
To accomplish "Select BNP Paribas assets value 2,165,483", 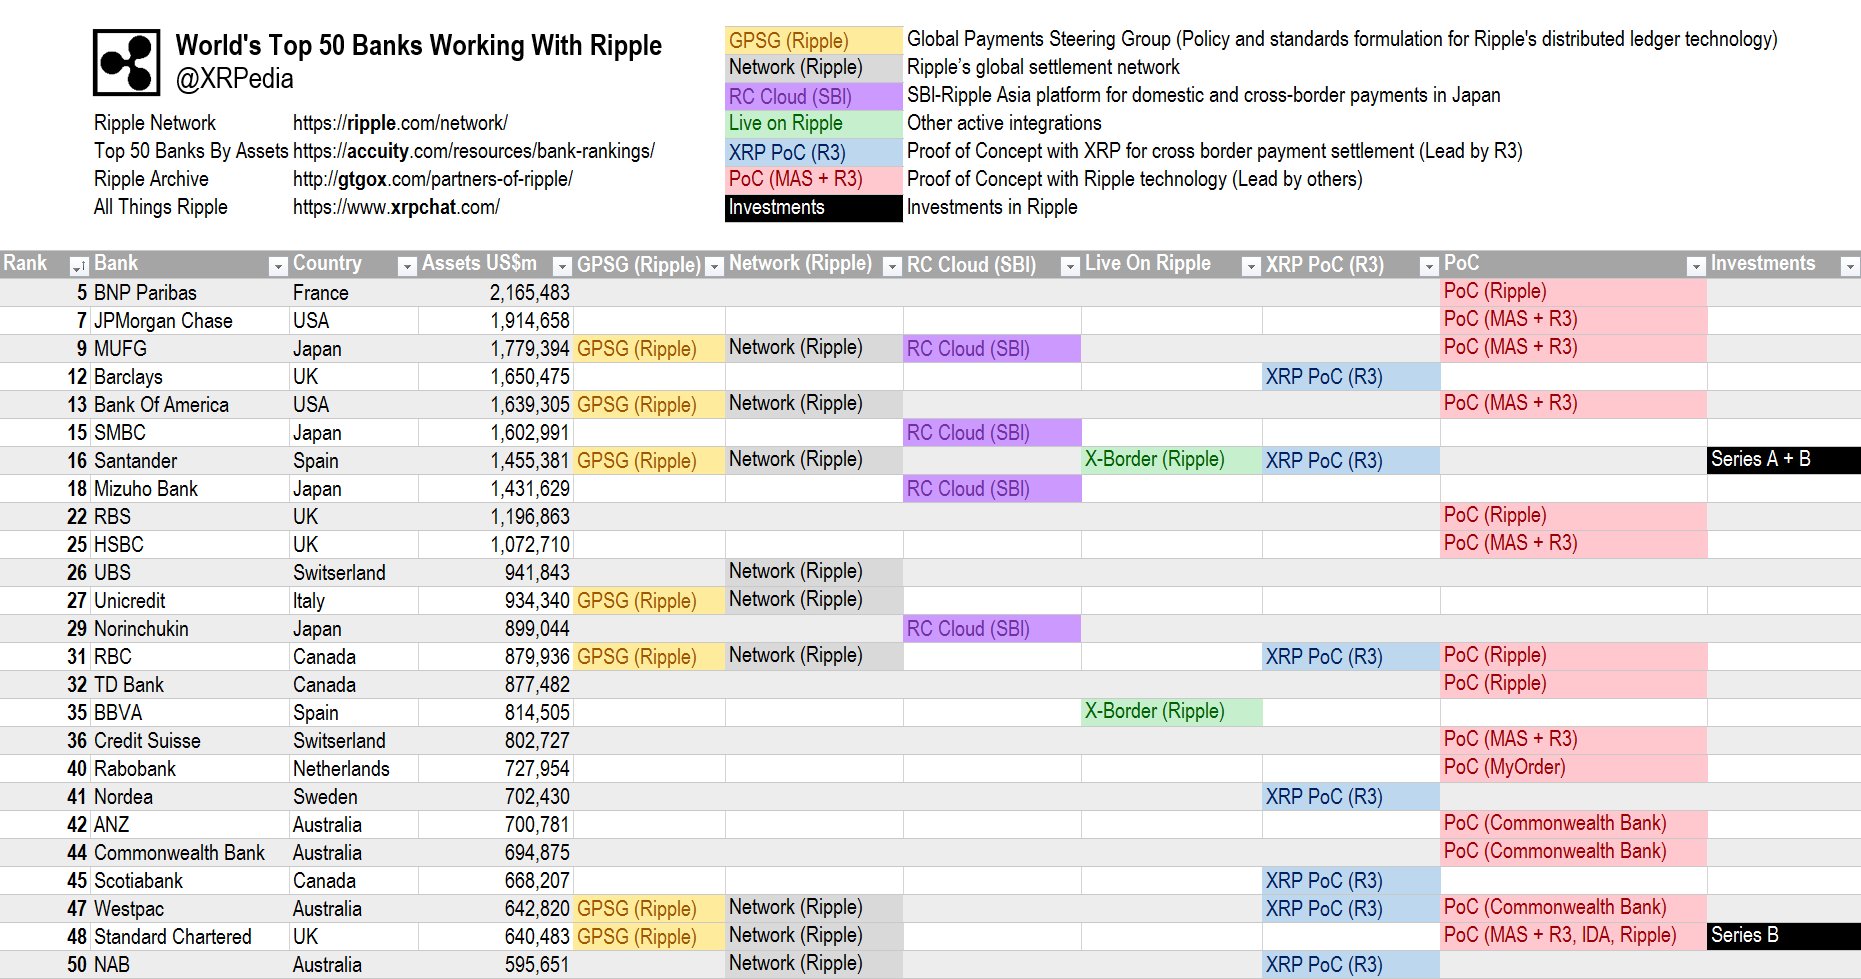I will click(x=495, y=293).
